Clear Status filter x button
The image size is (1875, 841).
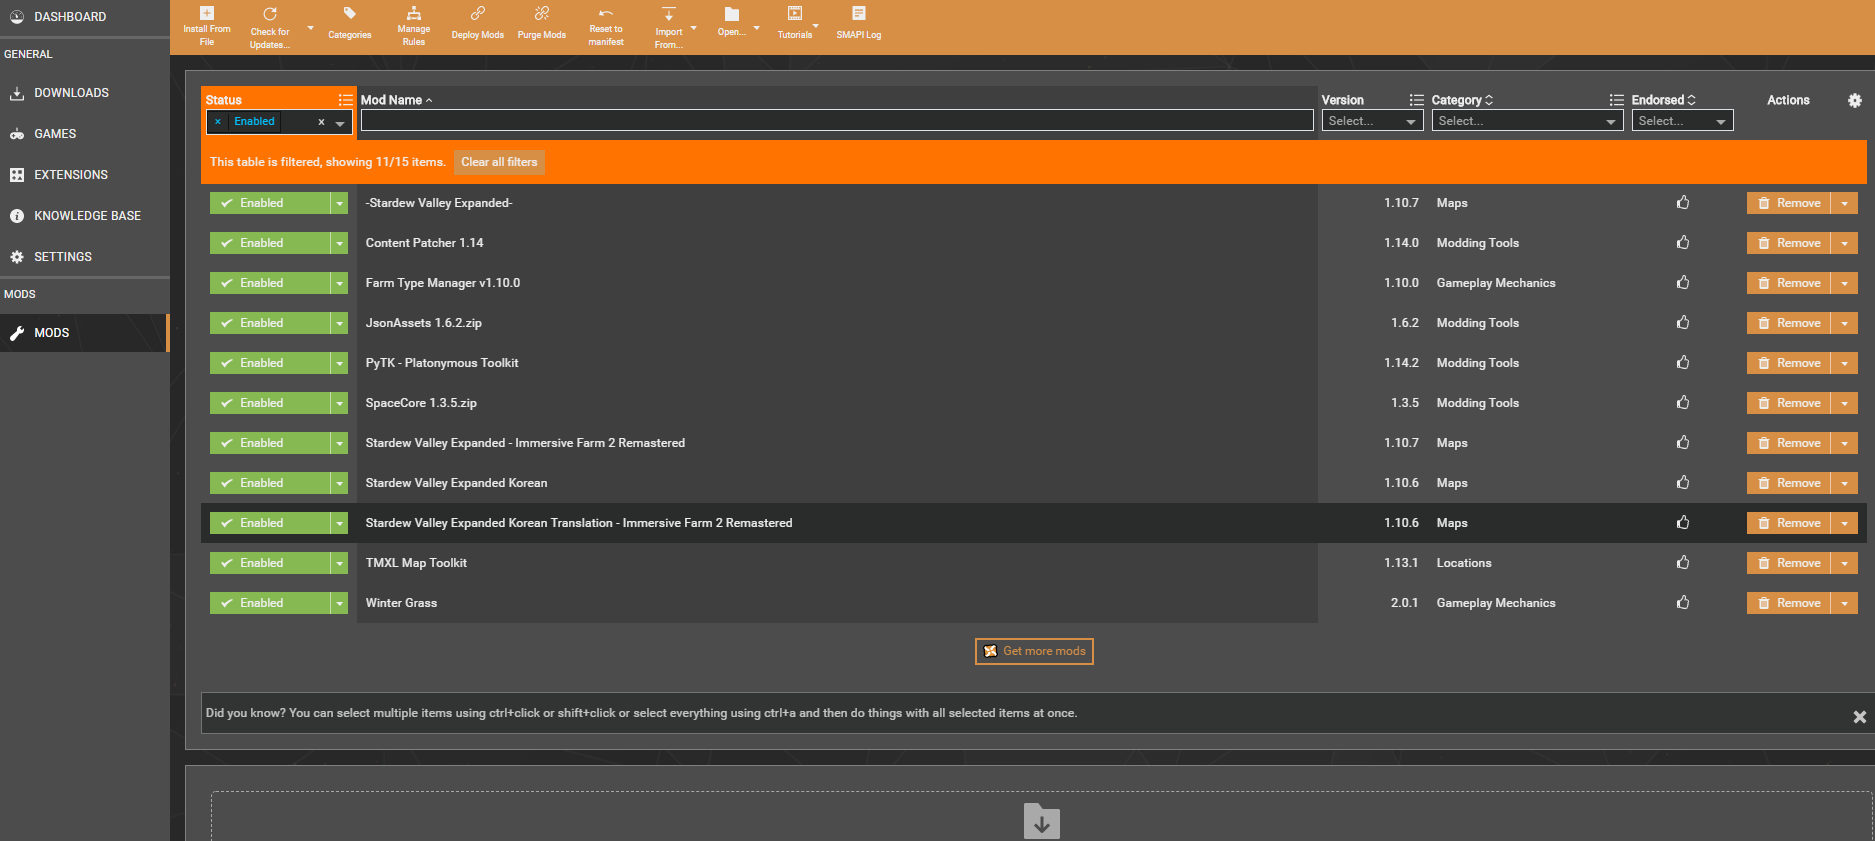321,122
